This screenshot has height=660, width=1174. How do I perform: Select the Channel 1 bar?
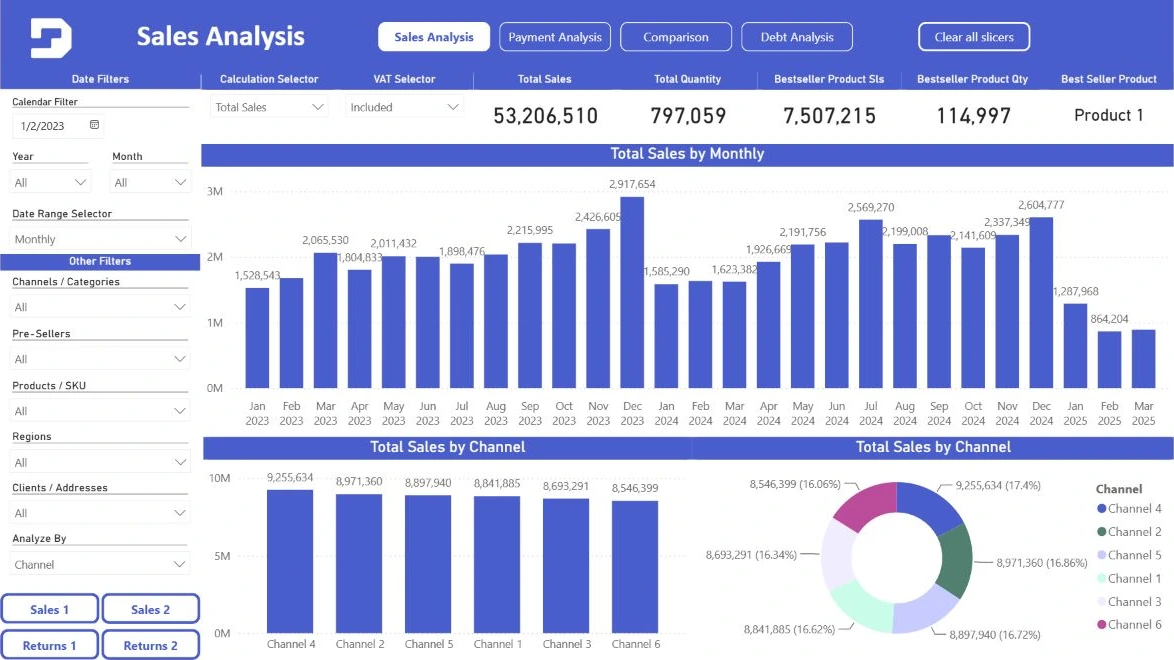[x=497, y=565]
